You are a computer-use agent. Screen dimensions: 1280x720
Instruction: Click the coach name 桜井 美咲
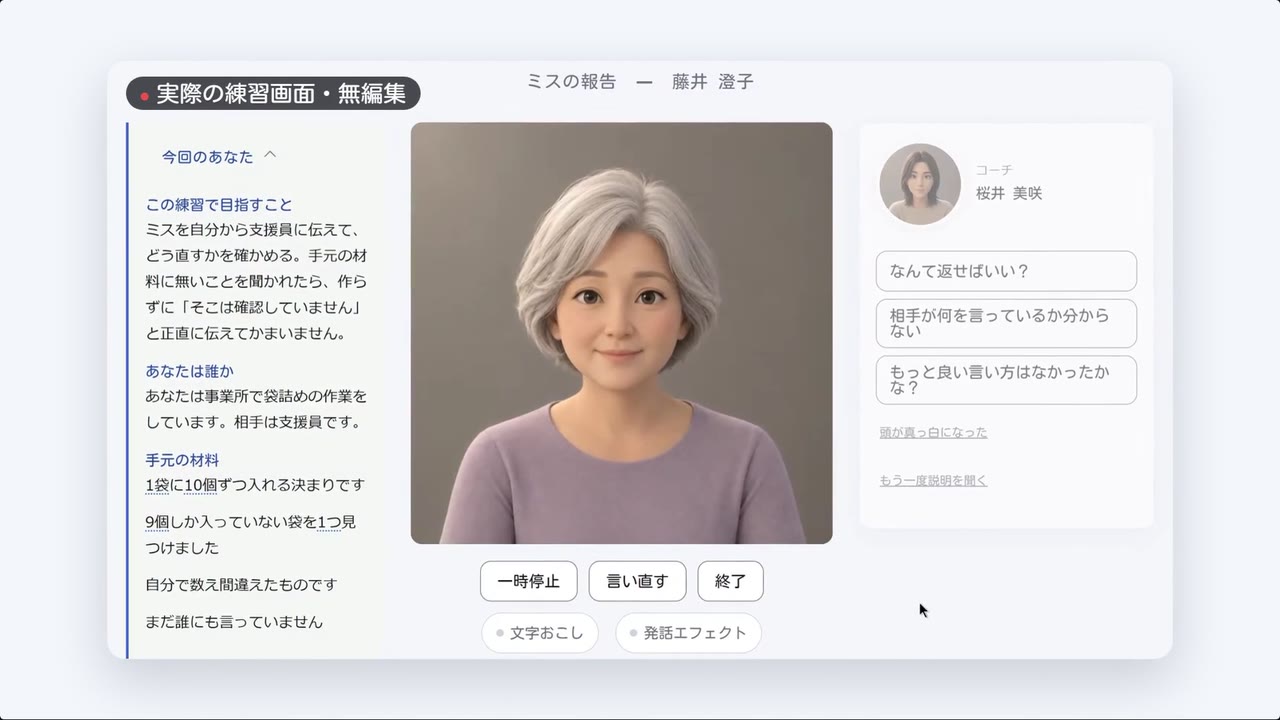pos(1009,194)
